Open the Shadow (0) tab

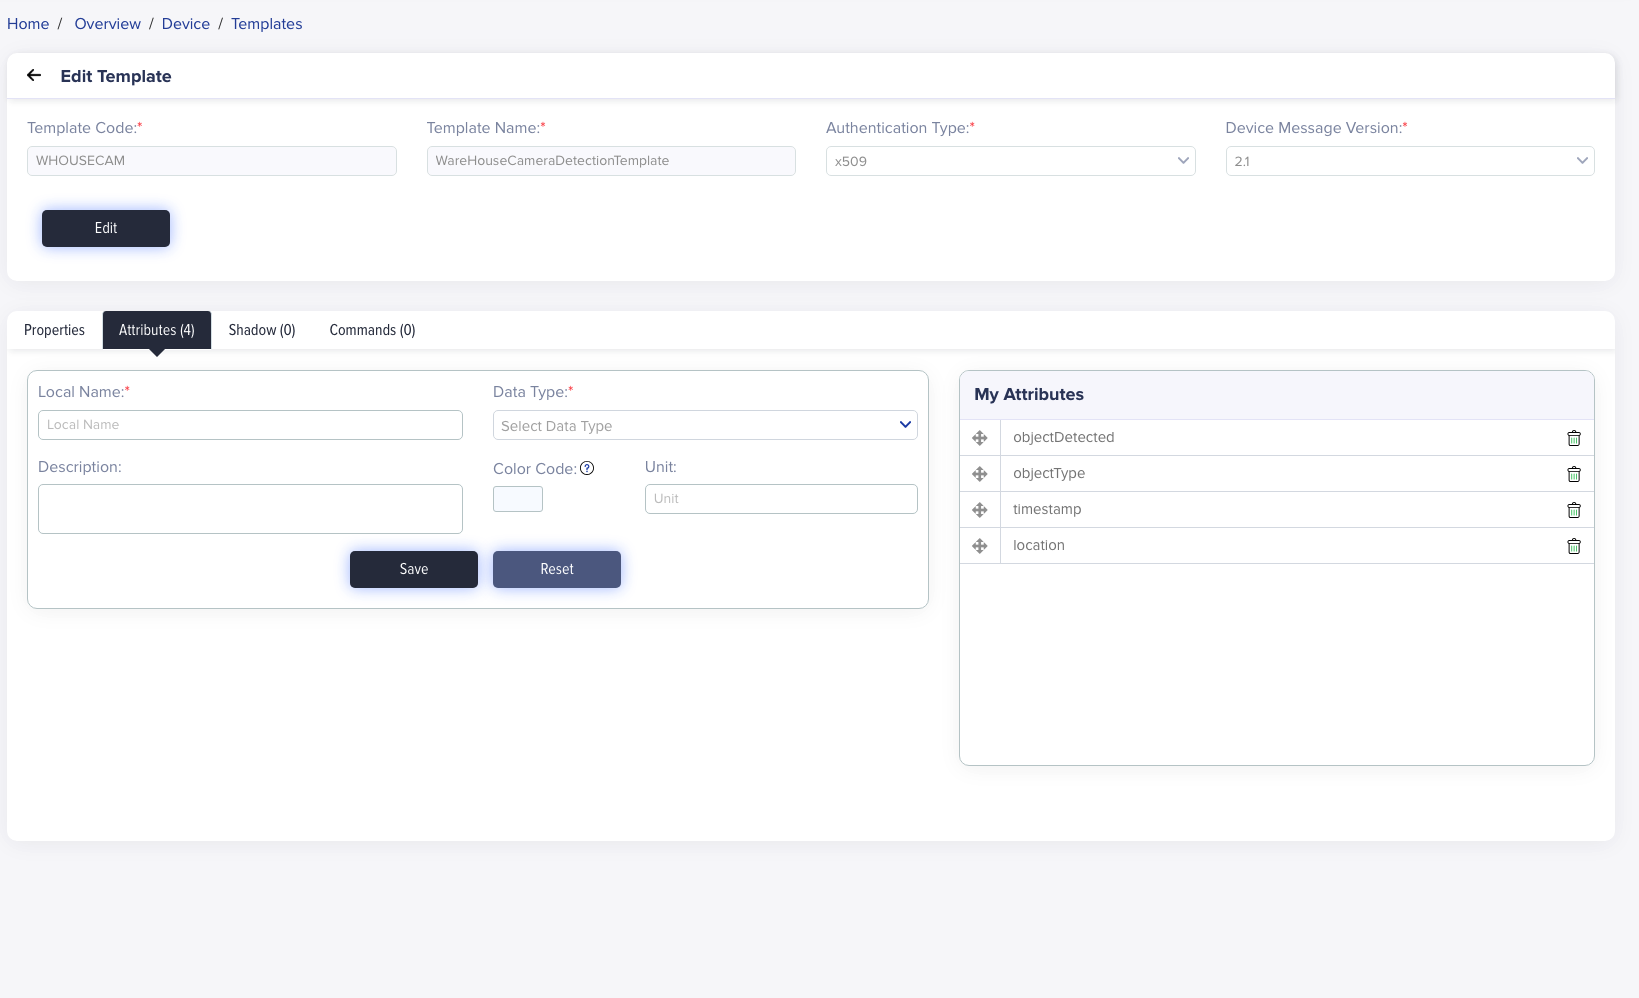(262, 330)
